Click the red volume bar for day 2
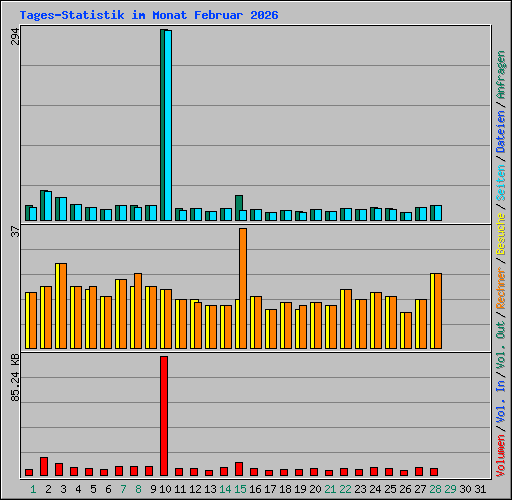This screenshot has height=500, width=512. tap(44, 466)
